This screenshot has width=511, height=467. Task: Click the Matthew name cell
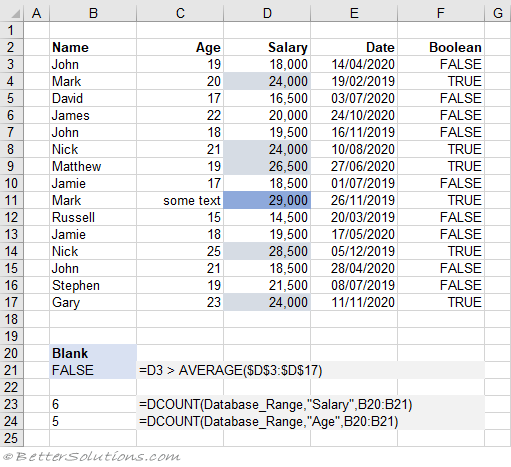click(93, 166)
